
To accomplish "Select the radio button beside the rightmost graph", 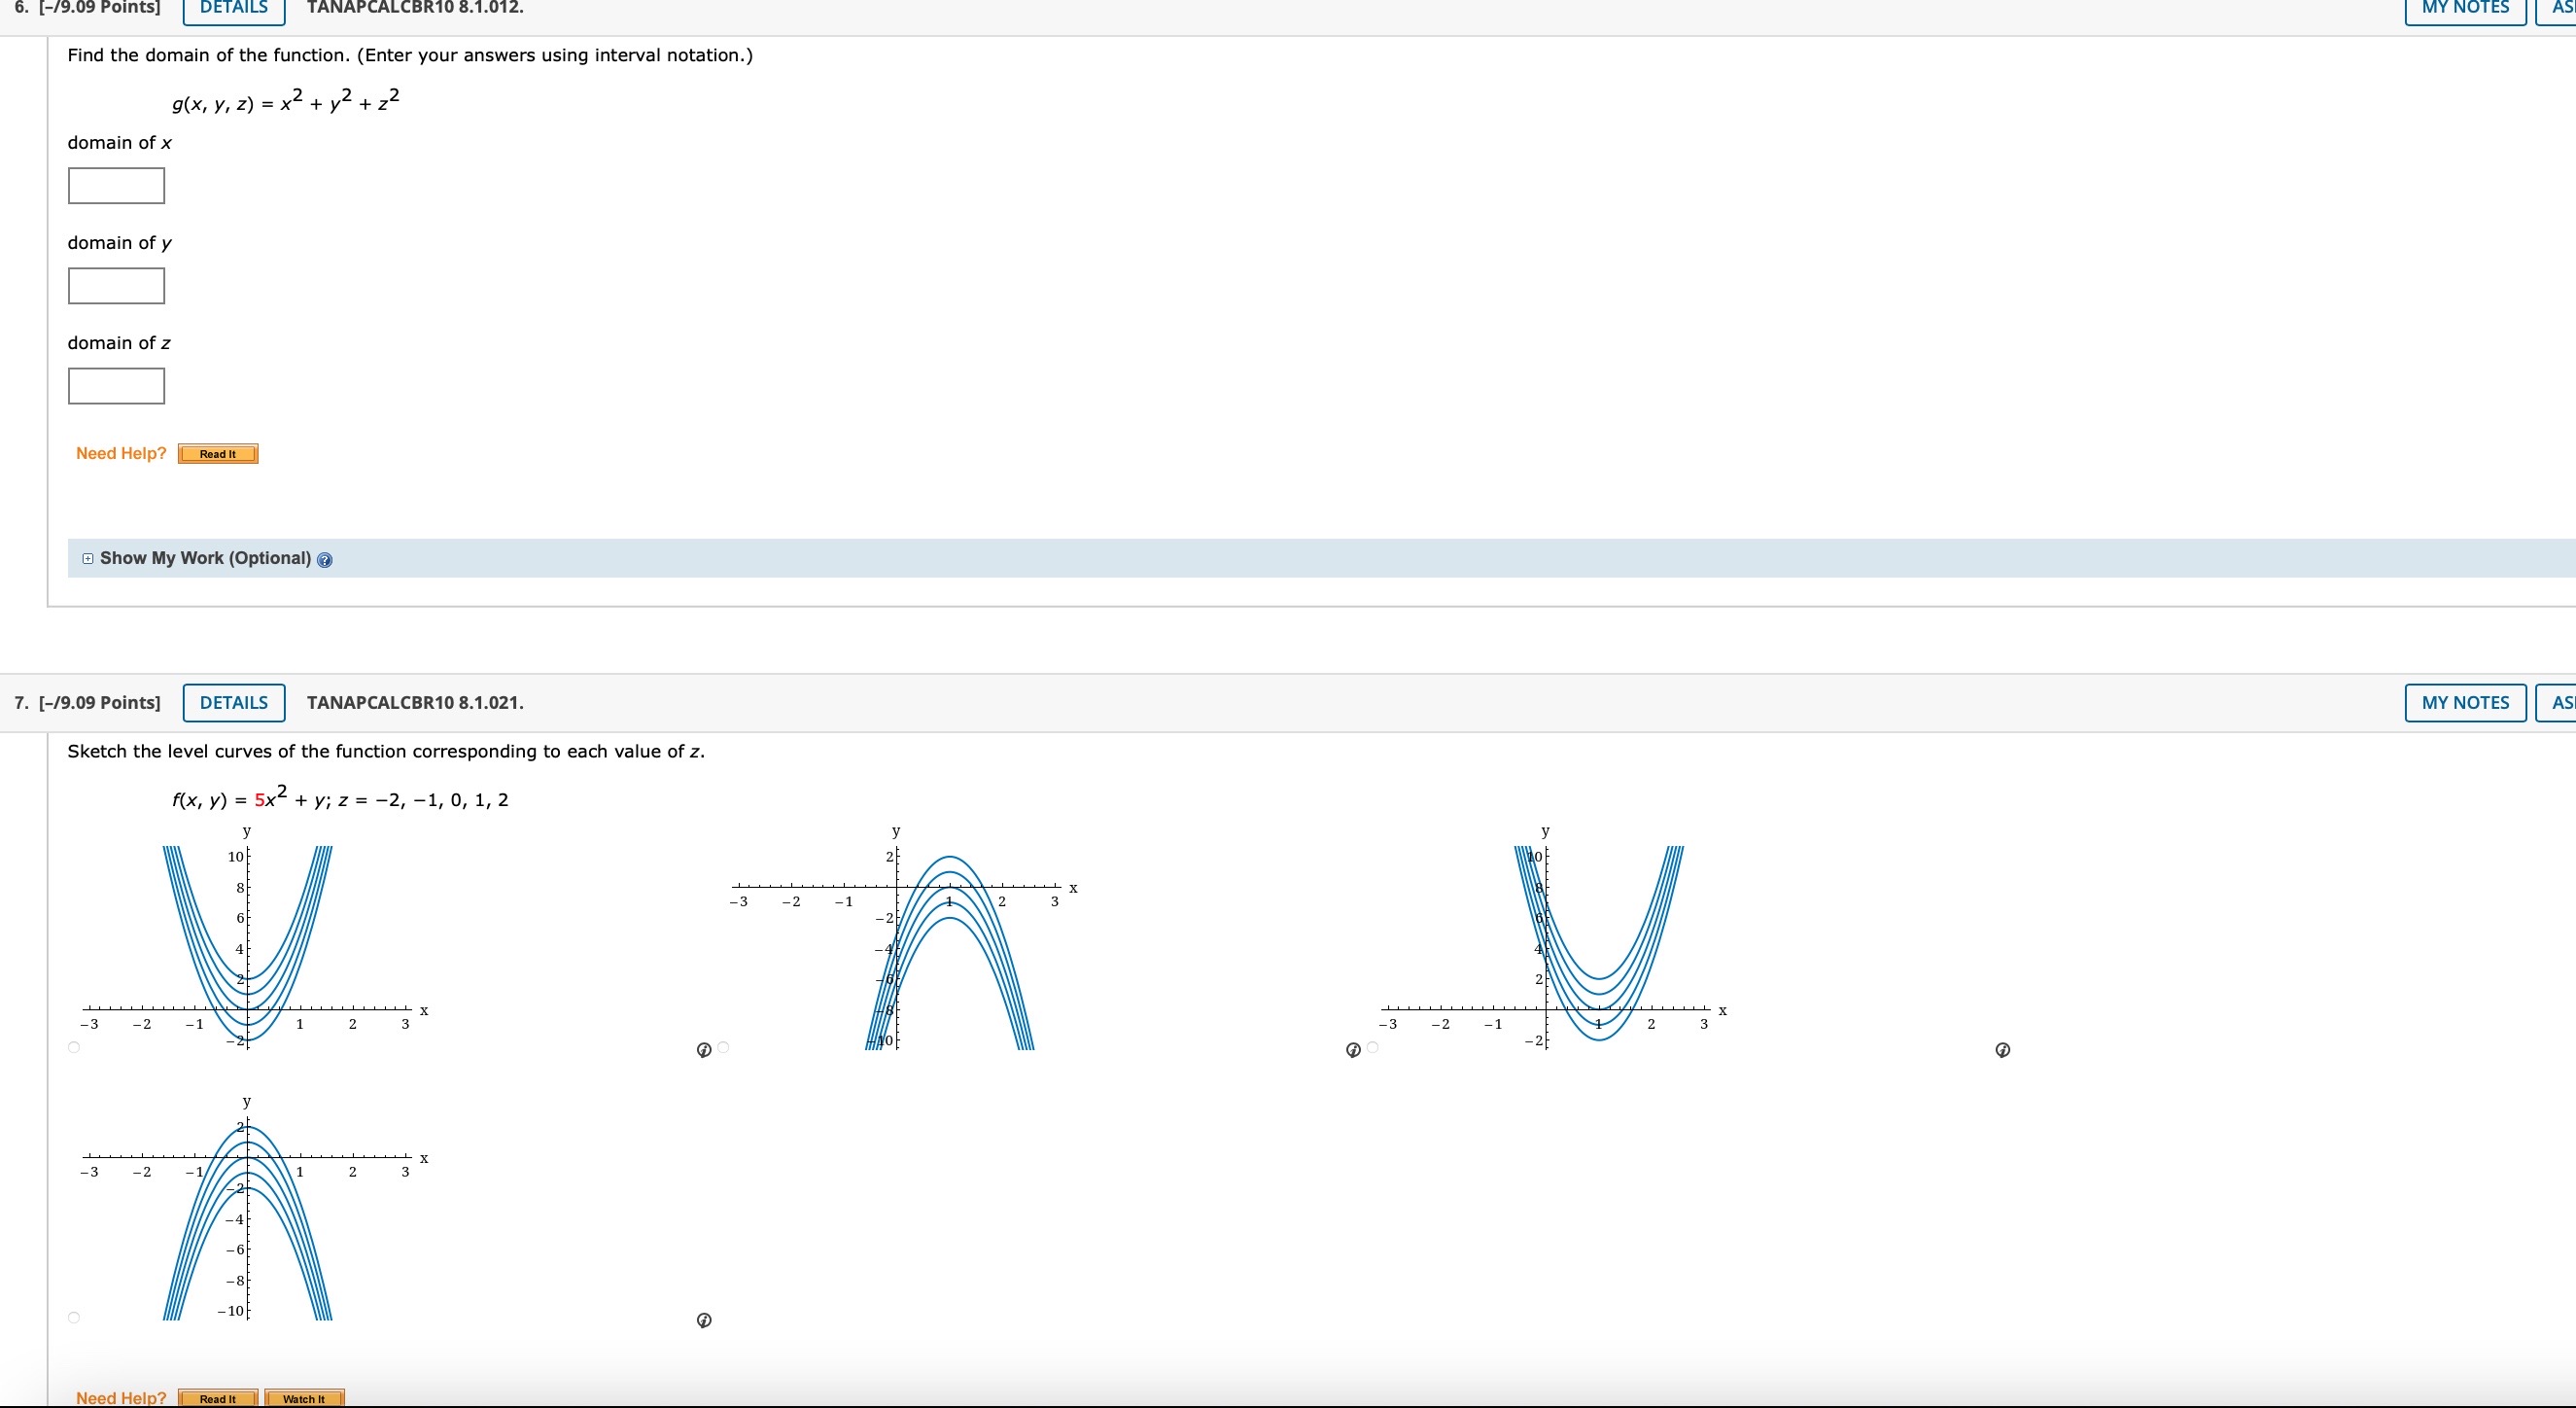I will (x=1372, y=1048).
